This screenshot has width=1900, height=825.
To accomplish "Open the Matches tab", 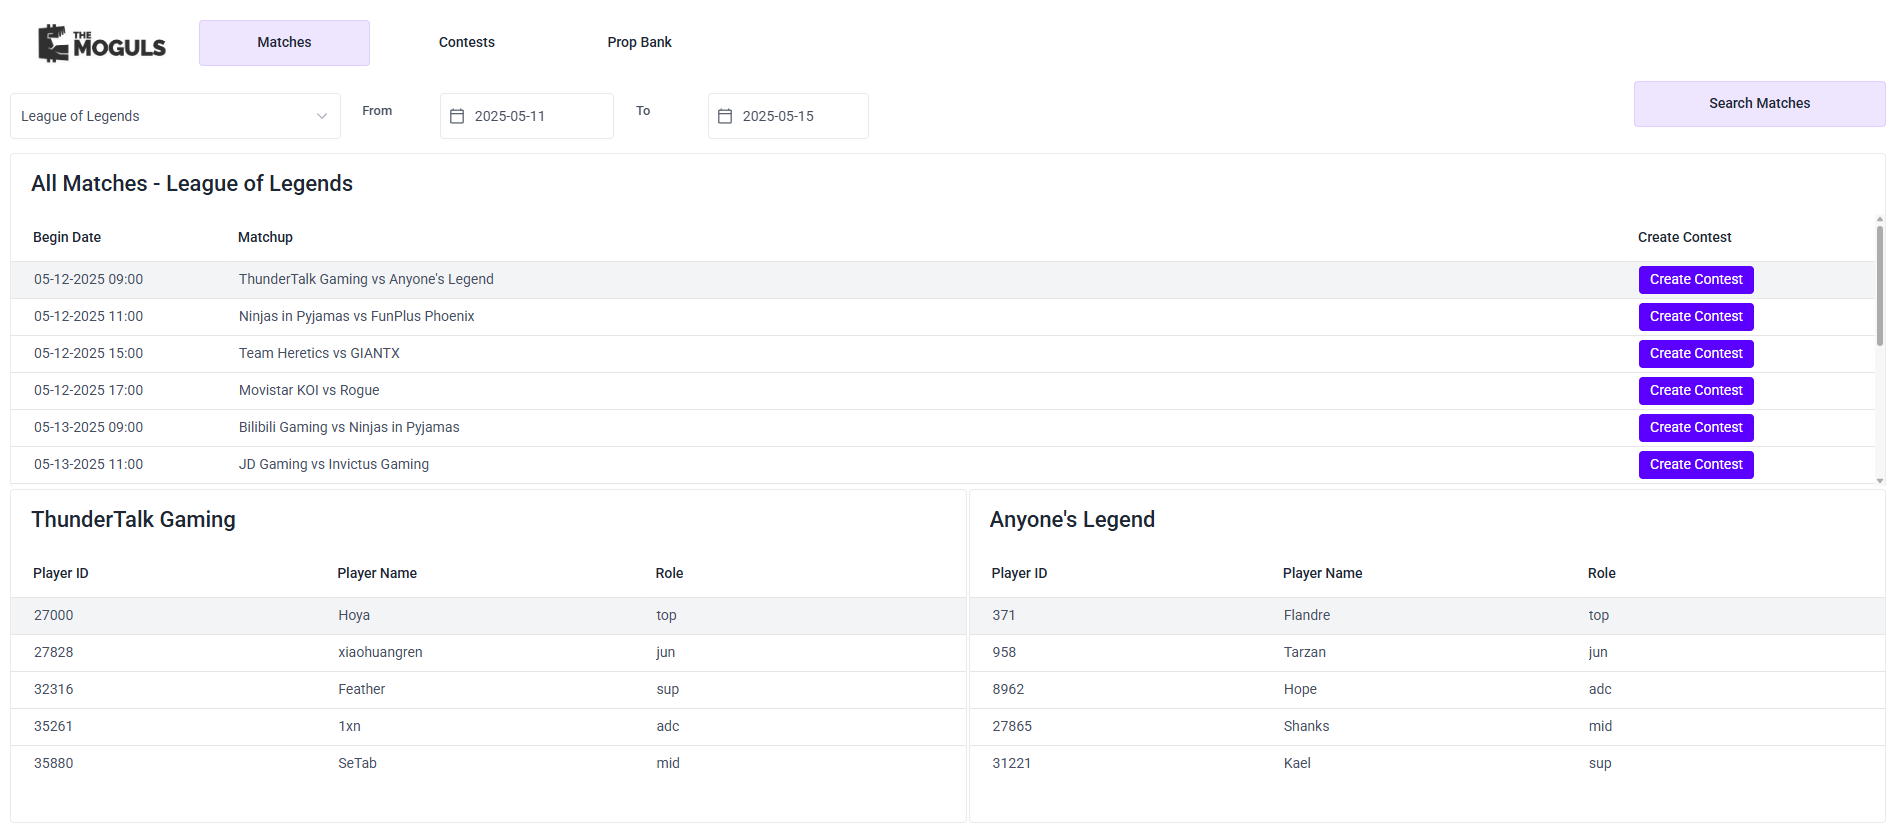I will pyautogui.click(x=284, y=43).
